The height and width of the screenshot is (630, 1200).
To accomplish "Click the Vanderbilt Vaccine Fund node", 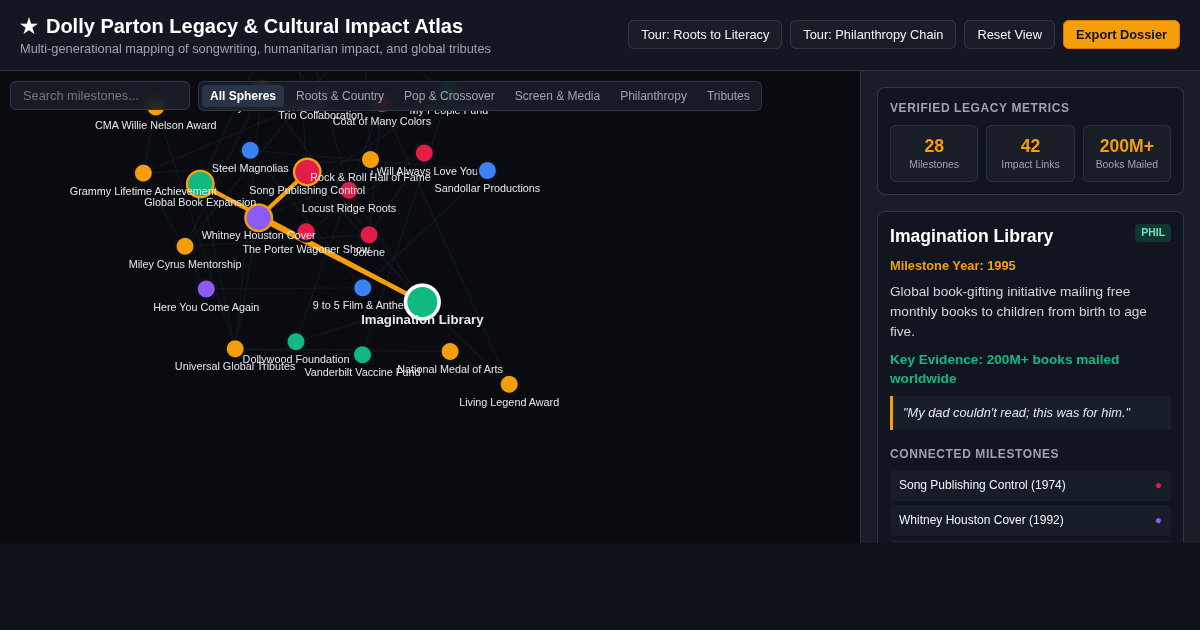I will 362,355.
